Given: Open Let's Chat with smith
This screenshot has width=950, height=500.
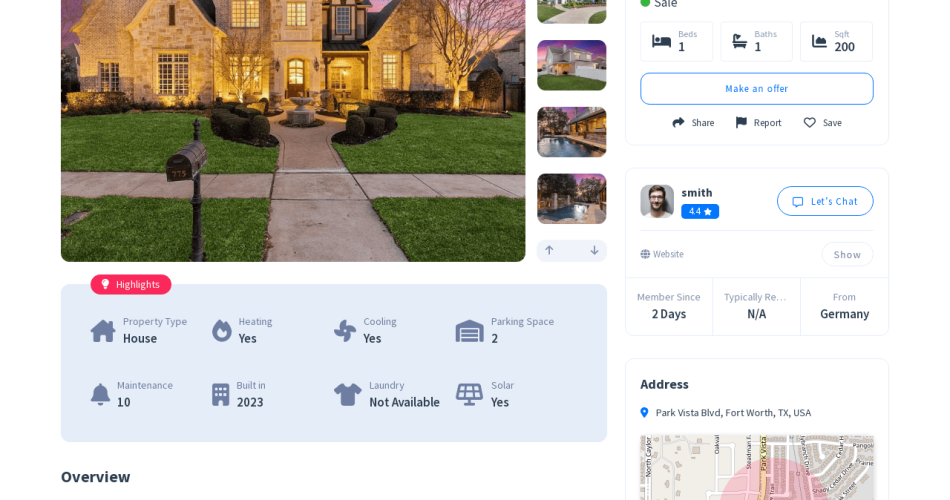Looking at the screenshot, I should pyautogui.click(x=825, y=201).
